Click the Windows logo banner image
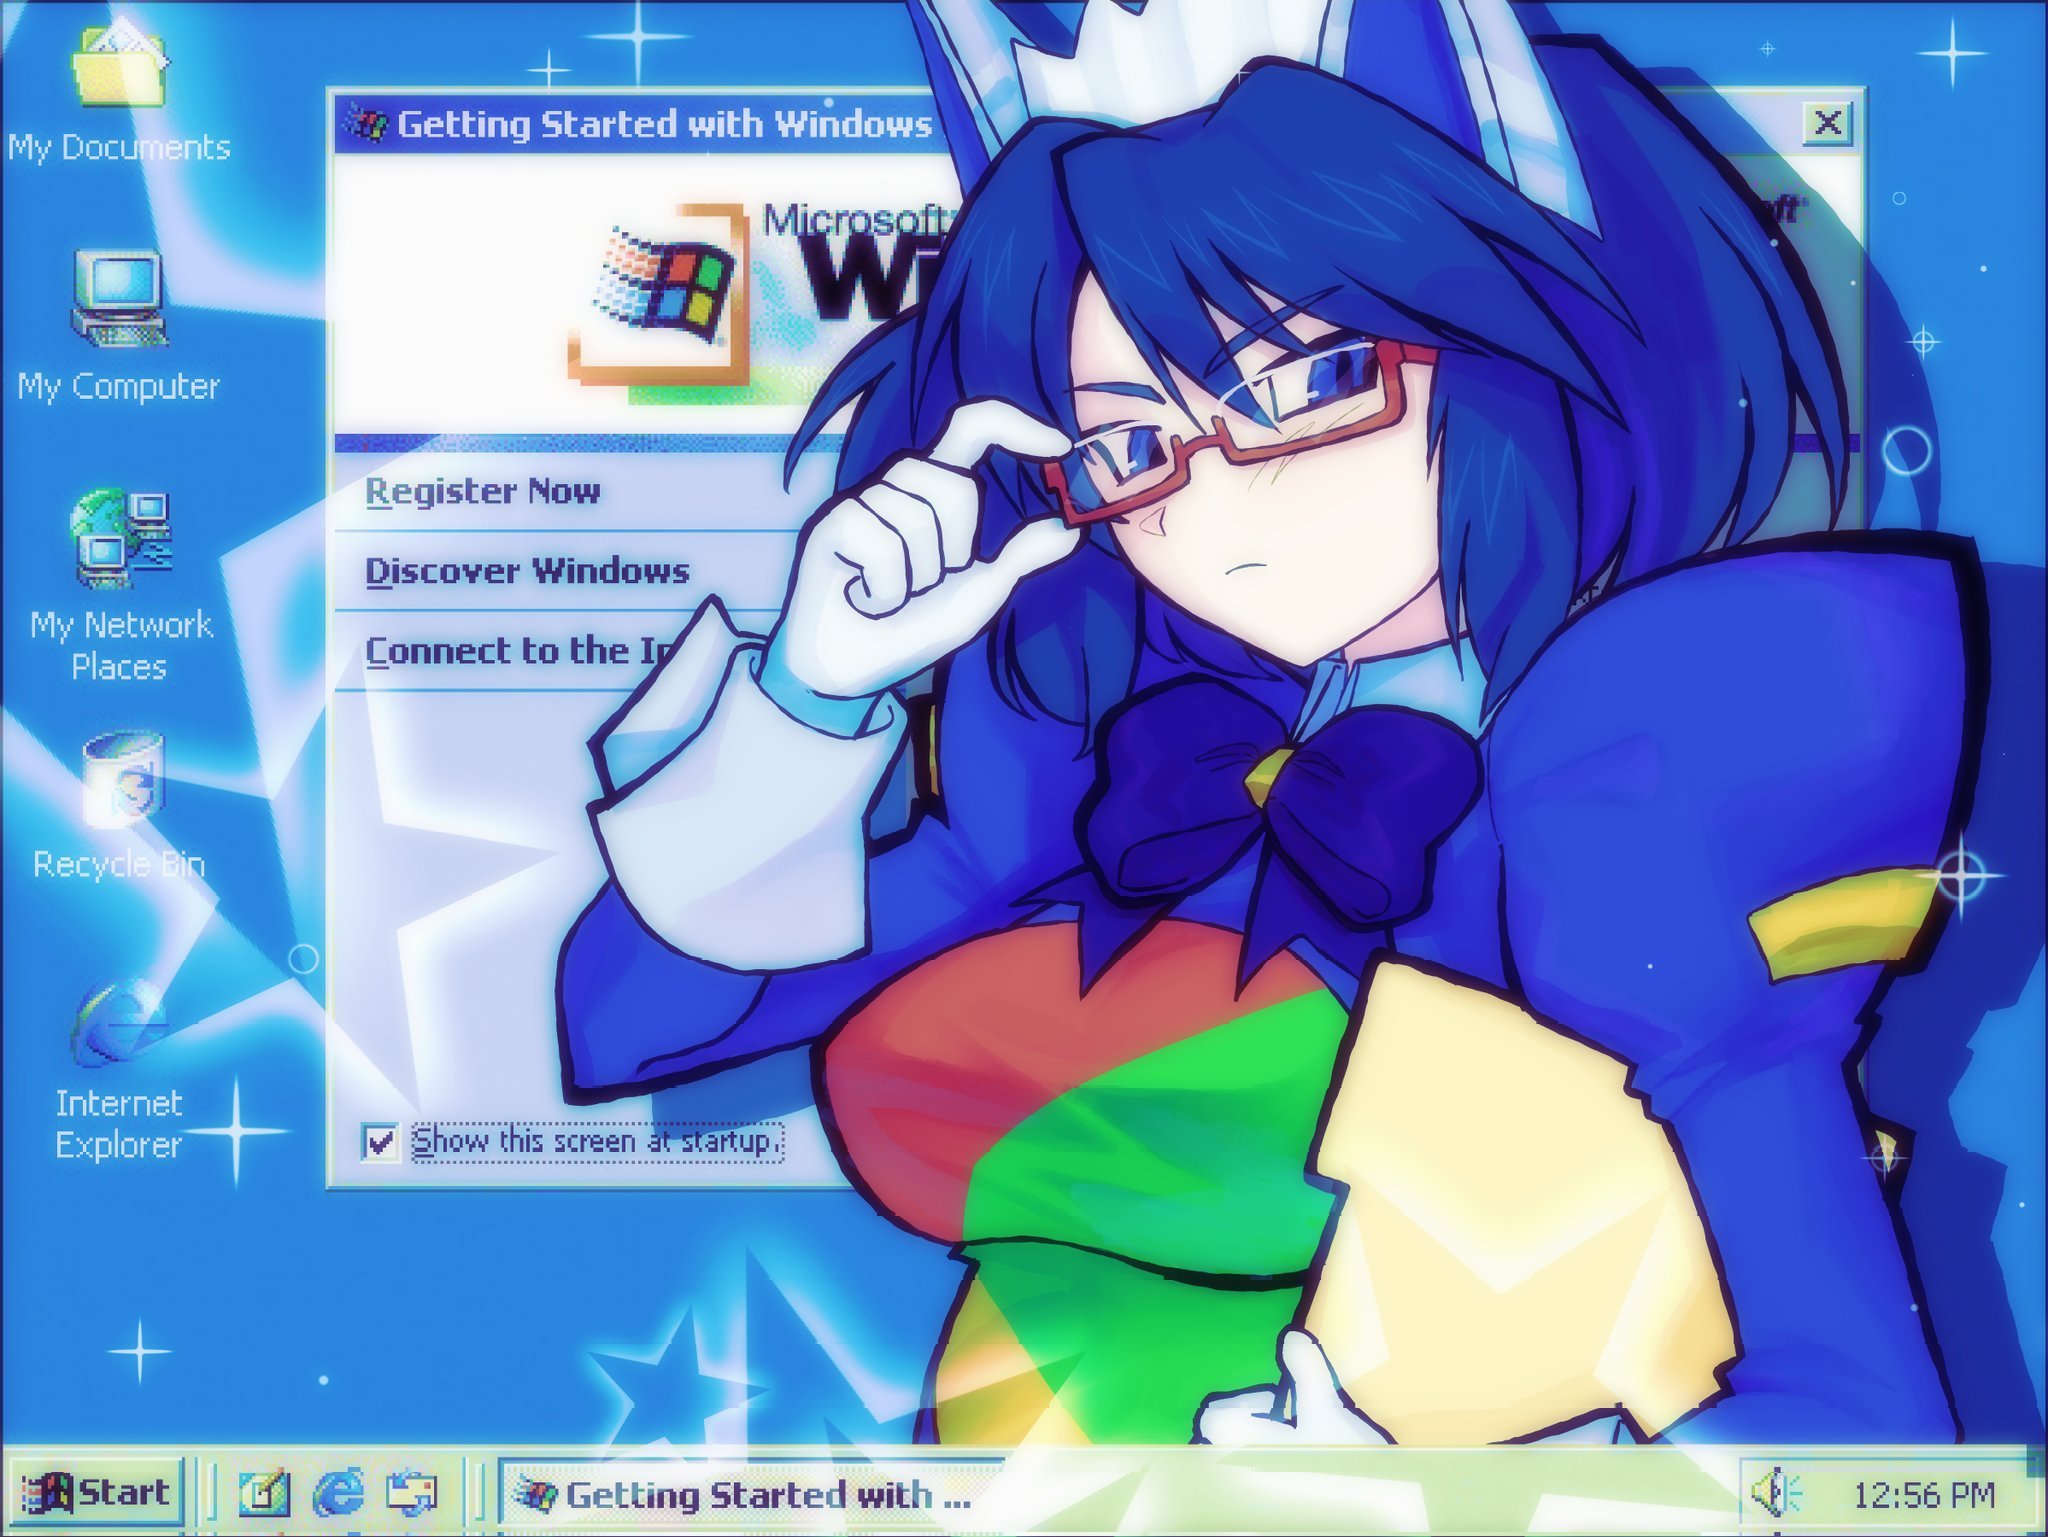 (x=660, y=292)
